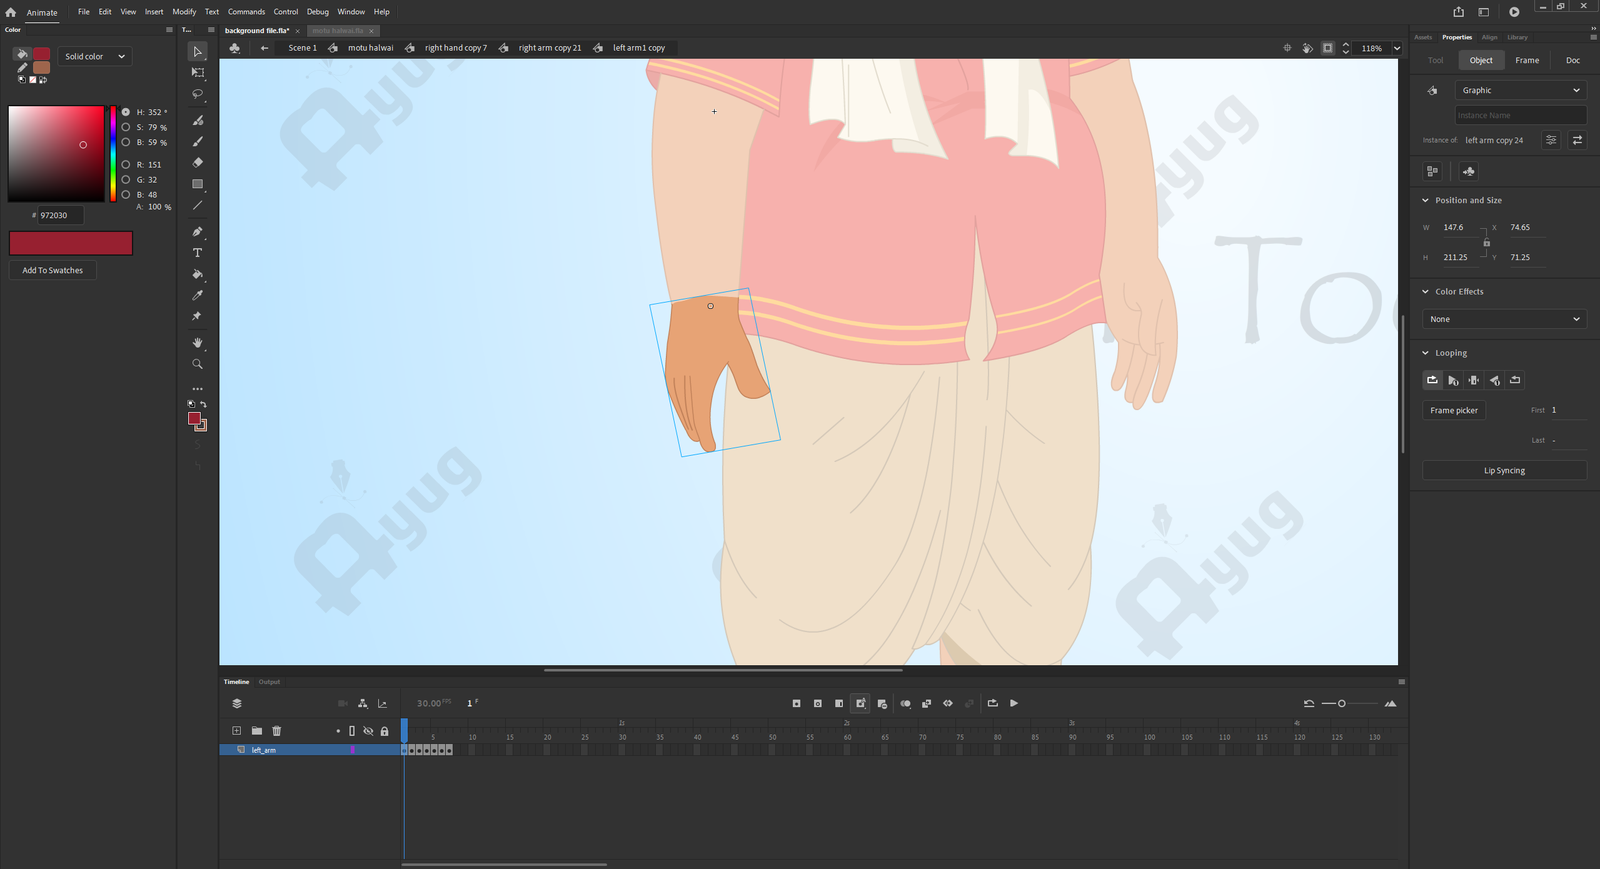Select the Eraser tool in toolbar

coord(198,162)
